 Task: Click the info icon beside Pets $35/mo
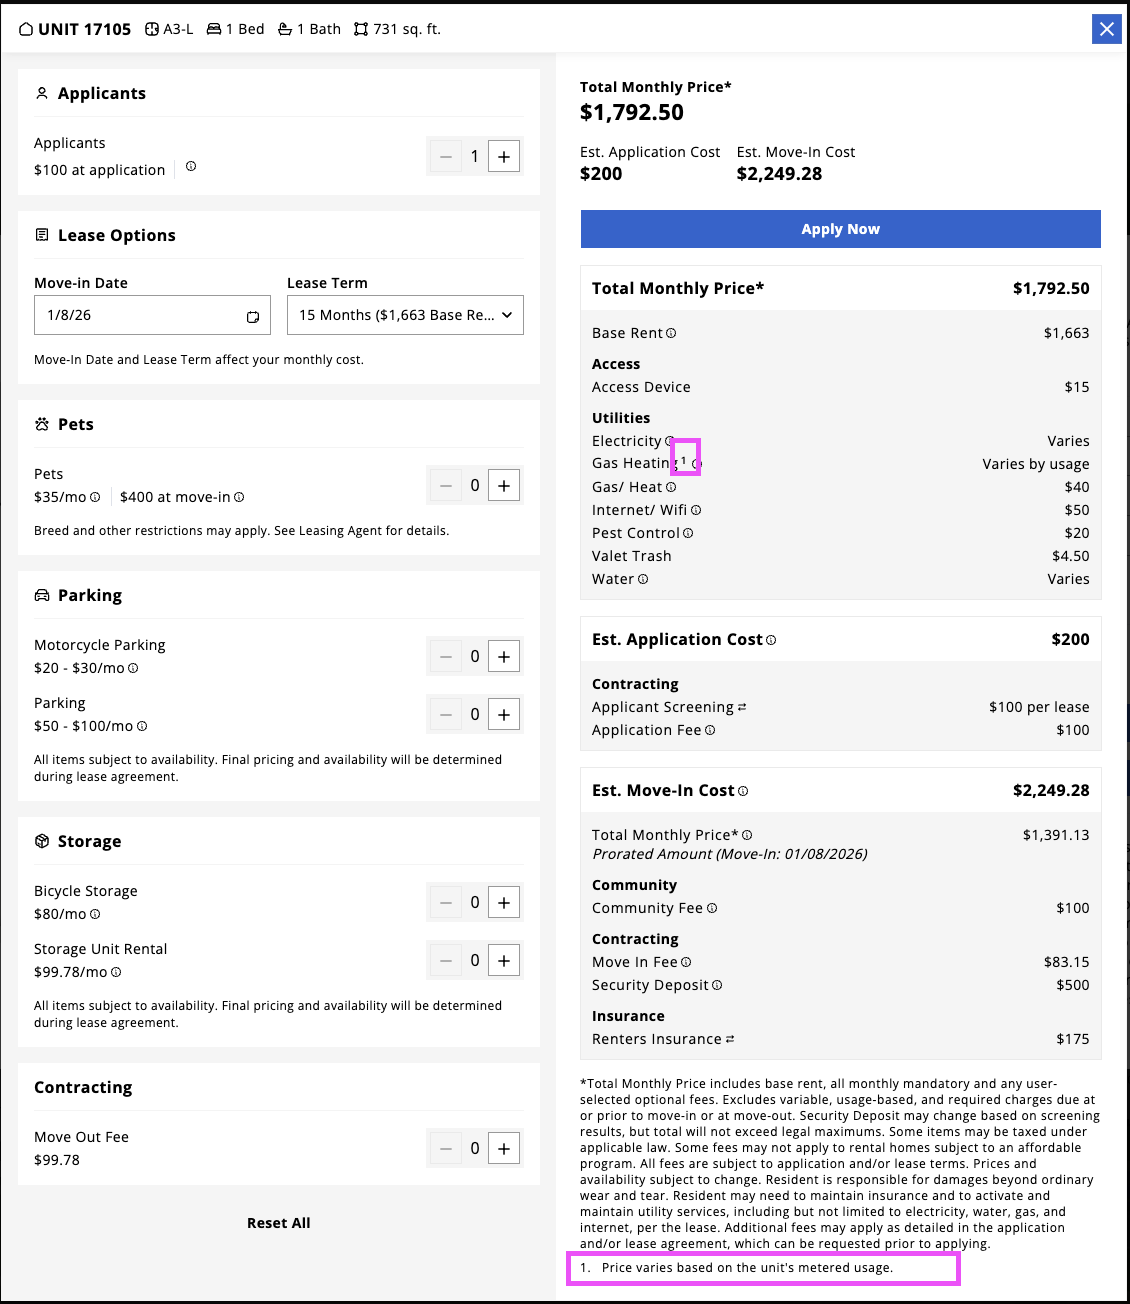pyautogui.click(x=95, y=497)
